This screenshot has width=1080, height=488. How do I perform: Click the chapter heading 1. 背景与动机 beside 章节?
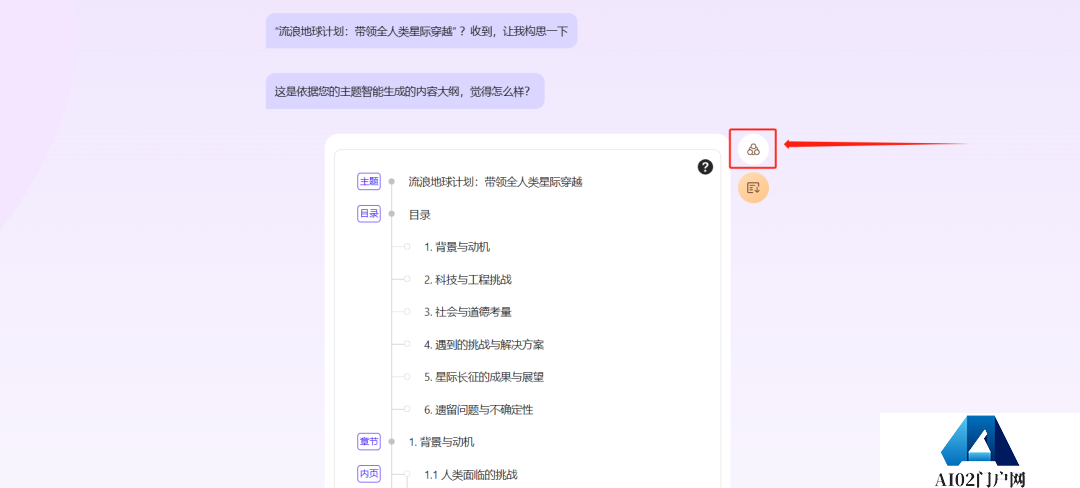point(442,442)
